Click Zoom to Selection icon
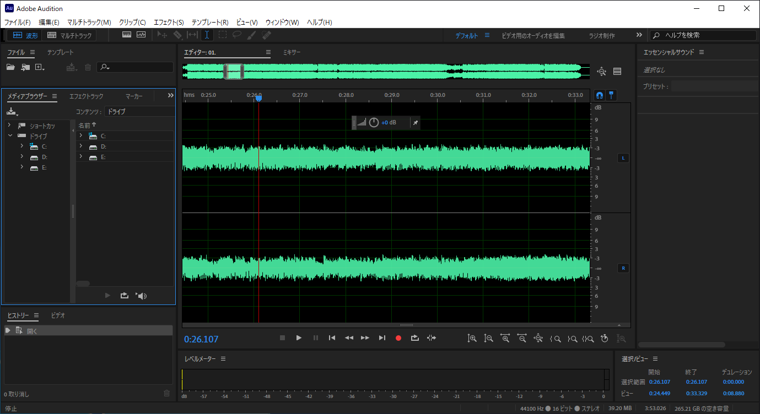This screenshot has width=760, height=414. (588, 338)
